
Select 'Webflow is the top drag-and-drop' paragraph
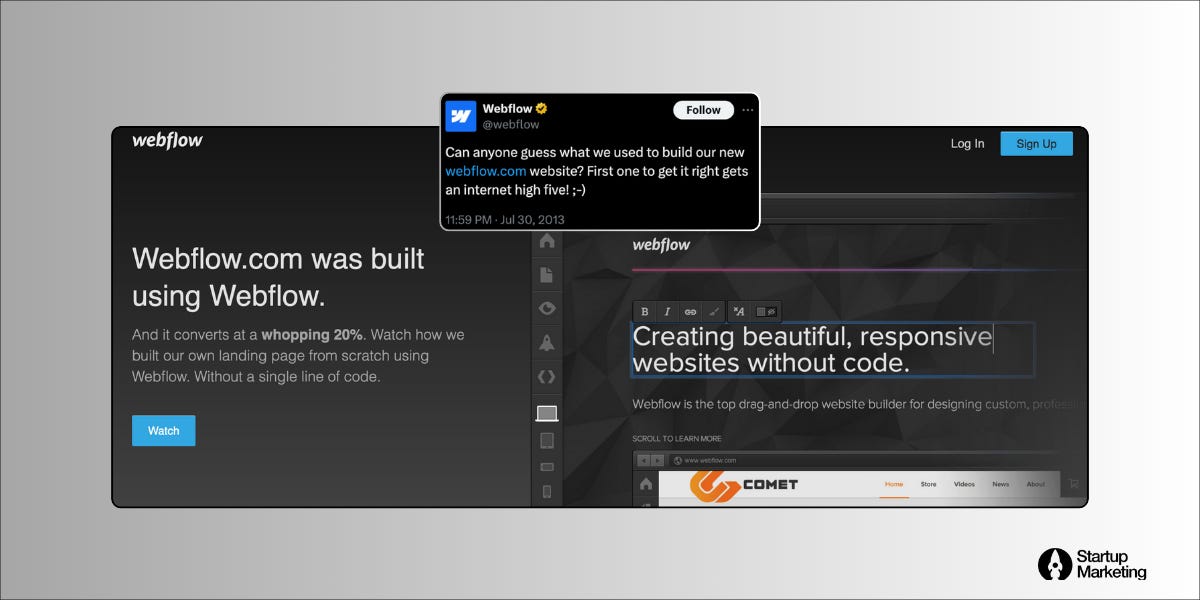(856, 405)
